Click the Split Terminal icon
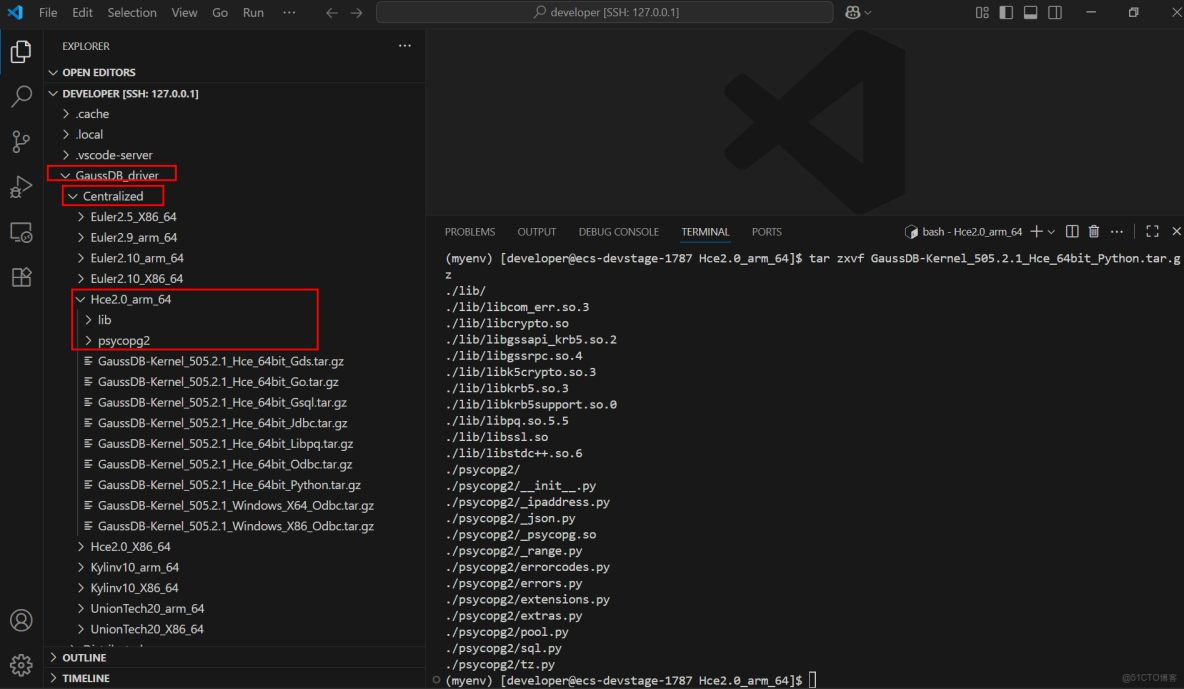The width and height of the screenshot is (1184, 689). 1072,232
